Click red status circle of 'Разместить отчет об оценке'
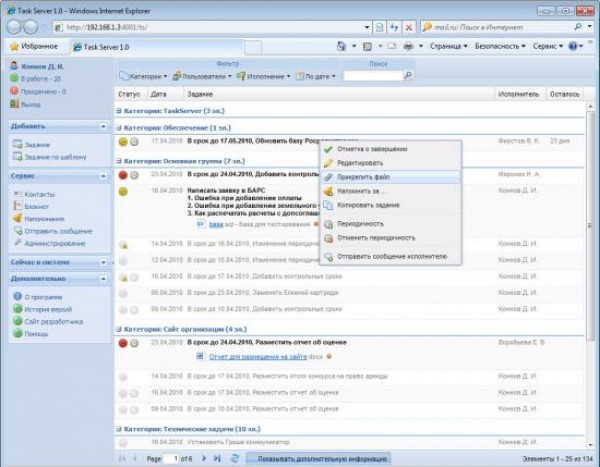The height and width of the screenshot is (467, 600). click(123, 343)
